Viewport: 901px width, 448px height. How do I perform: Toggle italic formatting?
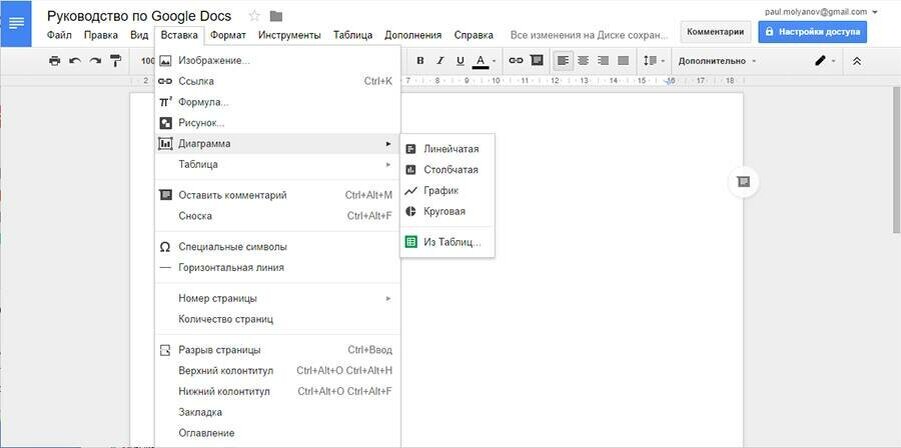(440, 60)
